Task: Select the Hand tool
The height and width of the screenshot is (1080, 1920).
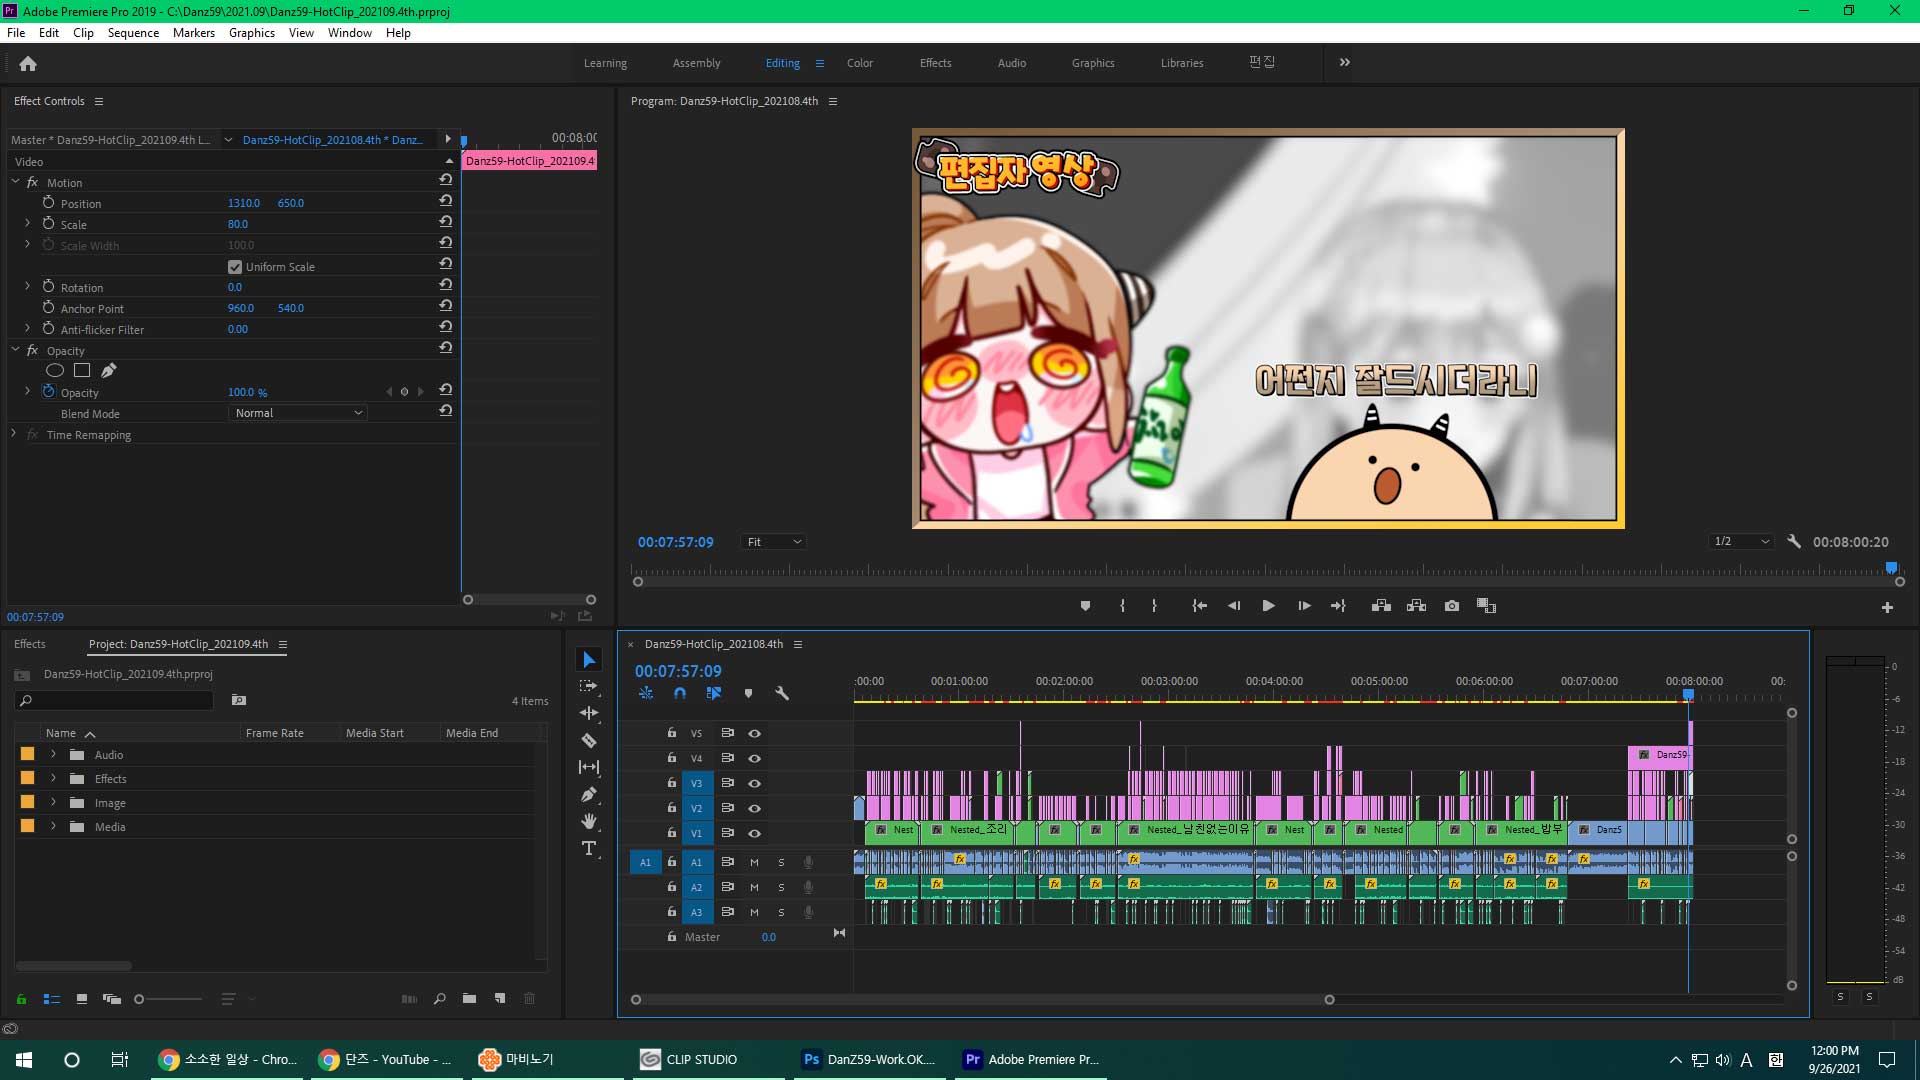Action: pyautogui.click(x=589, y=821)
